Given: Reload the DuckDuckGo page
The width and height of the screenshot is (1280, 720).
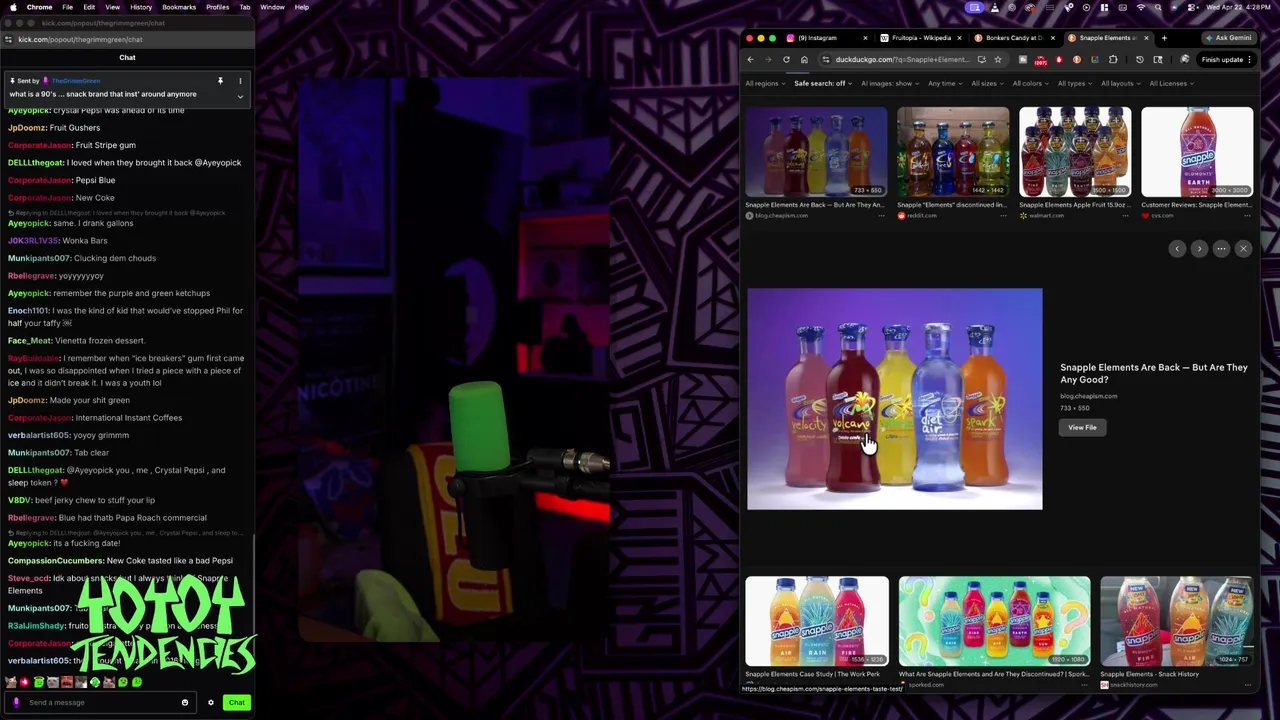Looking at the screenshot, I should click(786, 60).
